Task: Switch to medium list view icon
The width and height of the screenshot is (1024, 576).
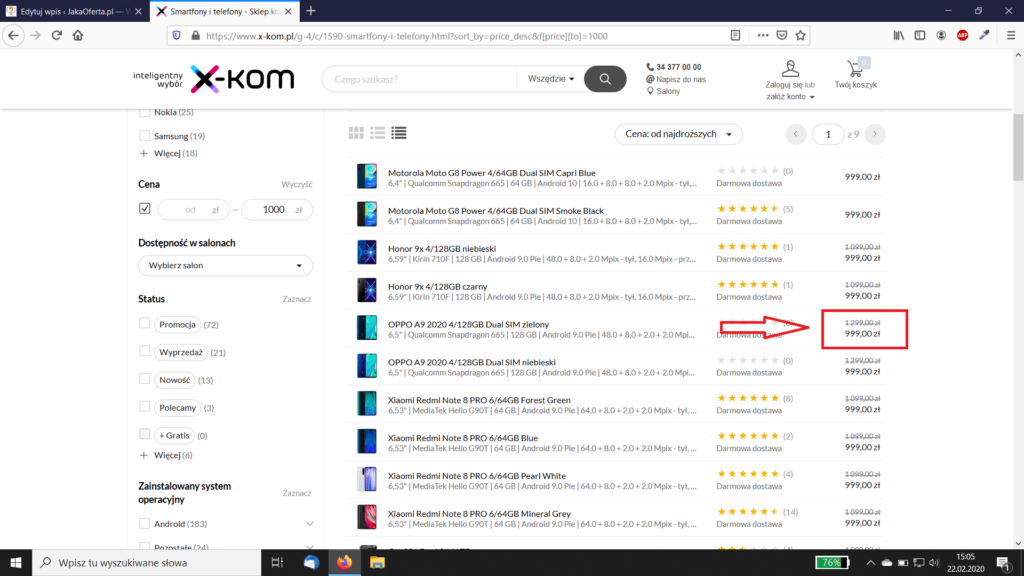Action: 377,133
